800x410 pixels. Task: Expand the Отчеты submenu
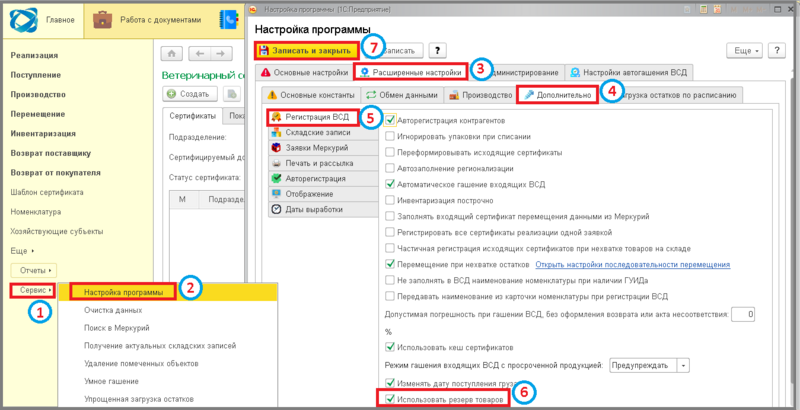[34, 270]
